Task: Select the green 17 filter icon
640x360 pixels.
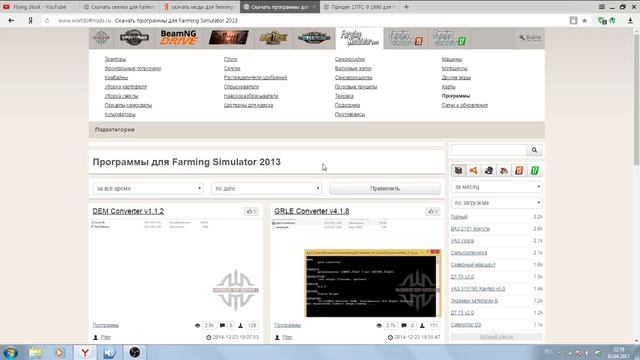Action: click(534, 171)
